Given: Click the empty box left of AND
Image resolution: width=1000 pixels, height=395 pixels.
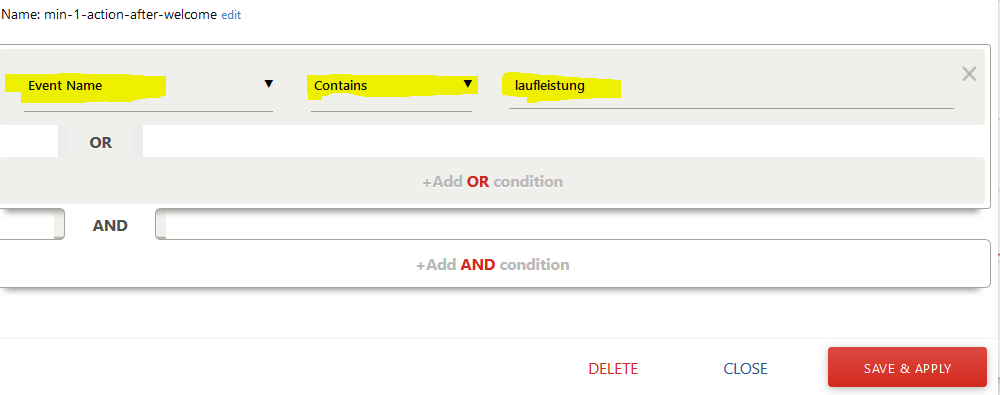Looking at the screenshot, I should (x=32, y=224).
